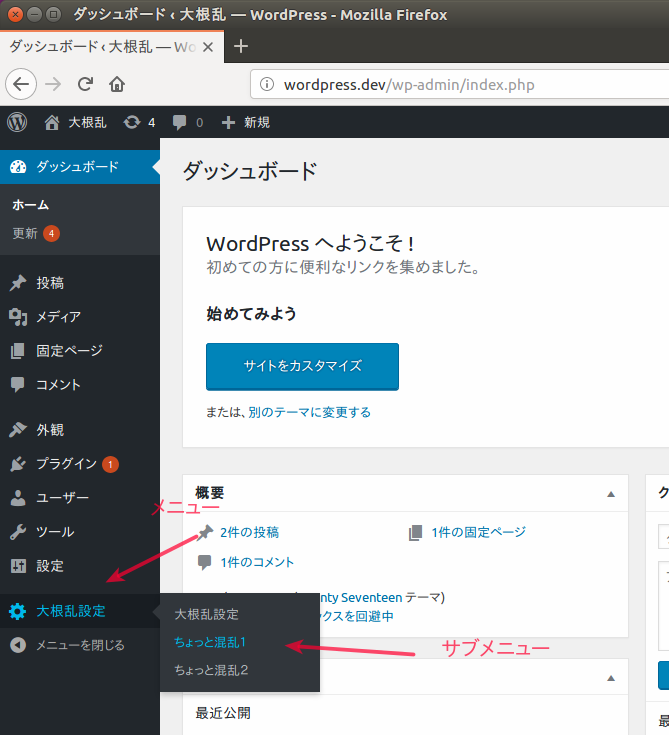Click the プラグイン plug icon in sidebar

coord(18,464)
